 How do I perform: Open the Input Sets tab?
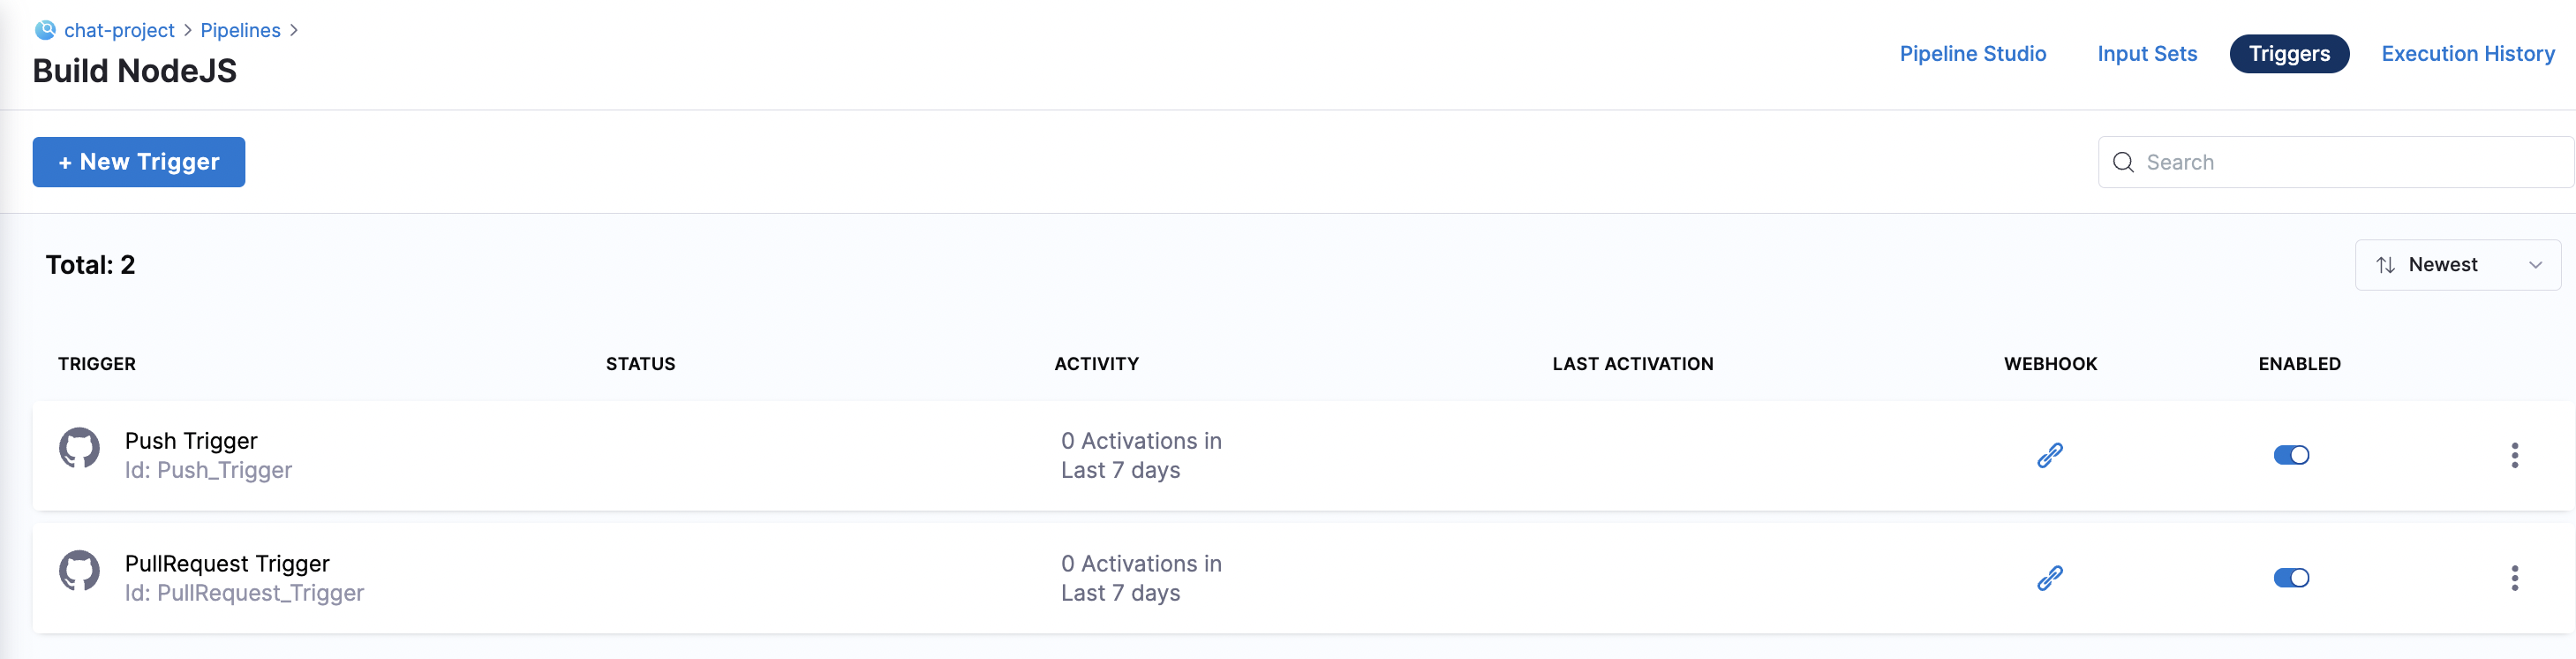pos(2147,54)
